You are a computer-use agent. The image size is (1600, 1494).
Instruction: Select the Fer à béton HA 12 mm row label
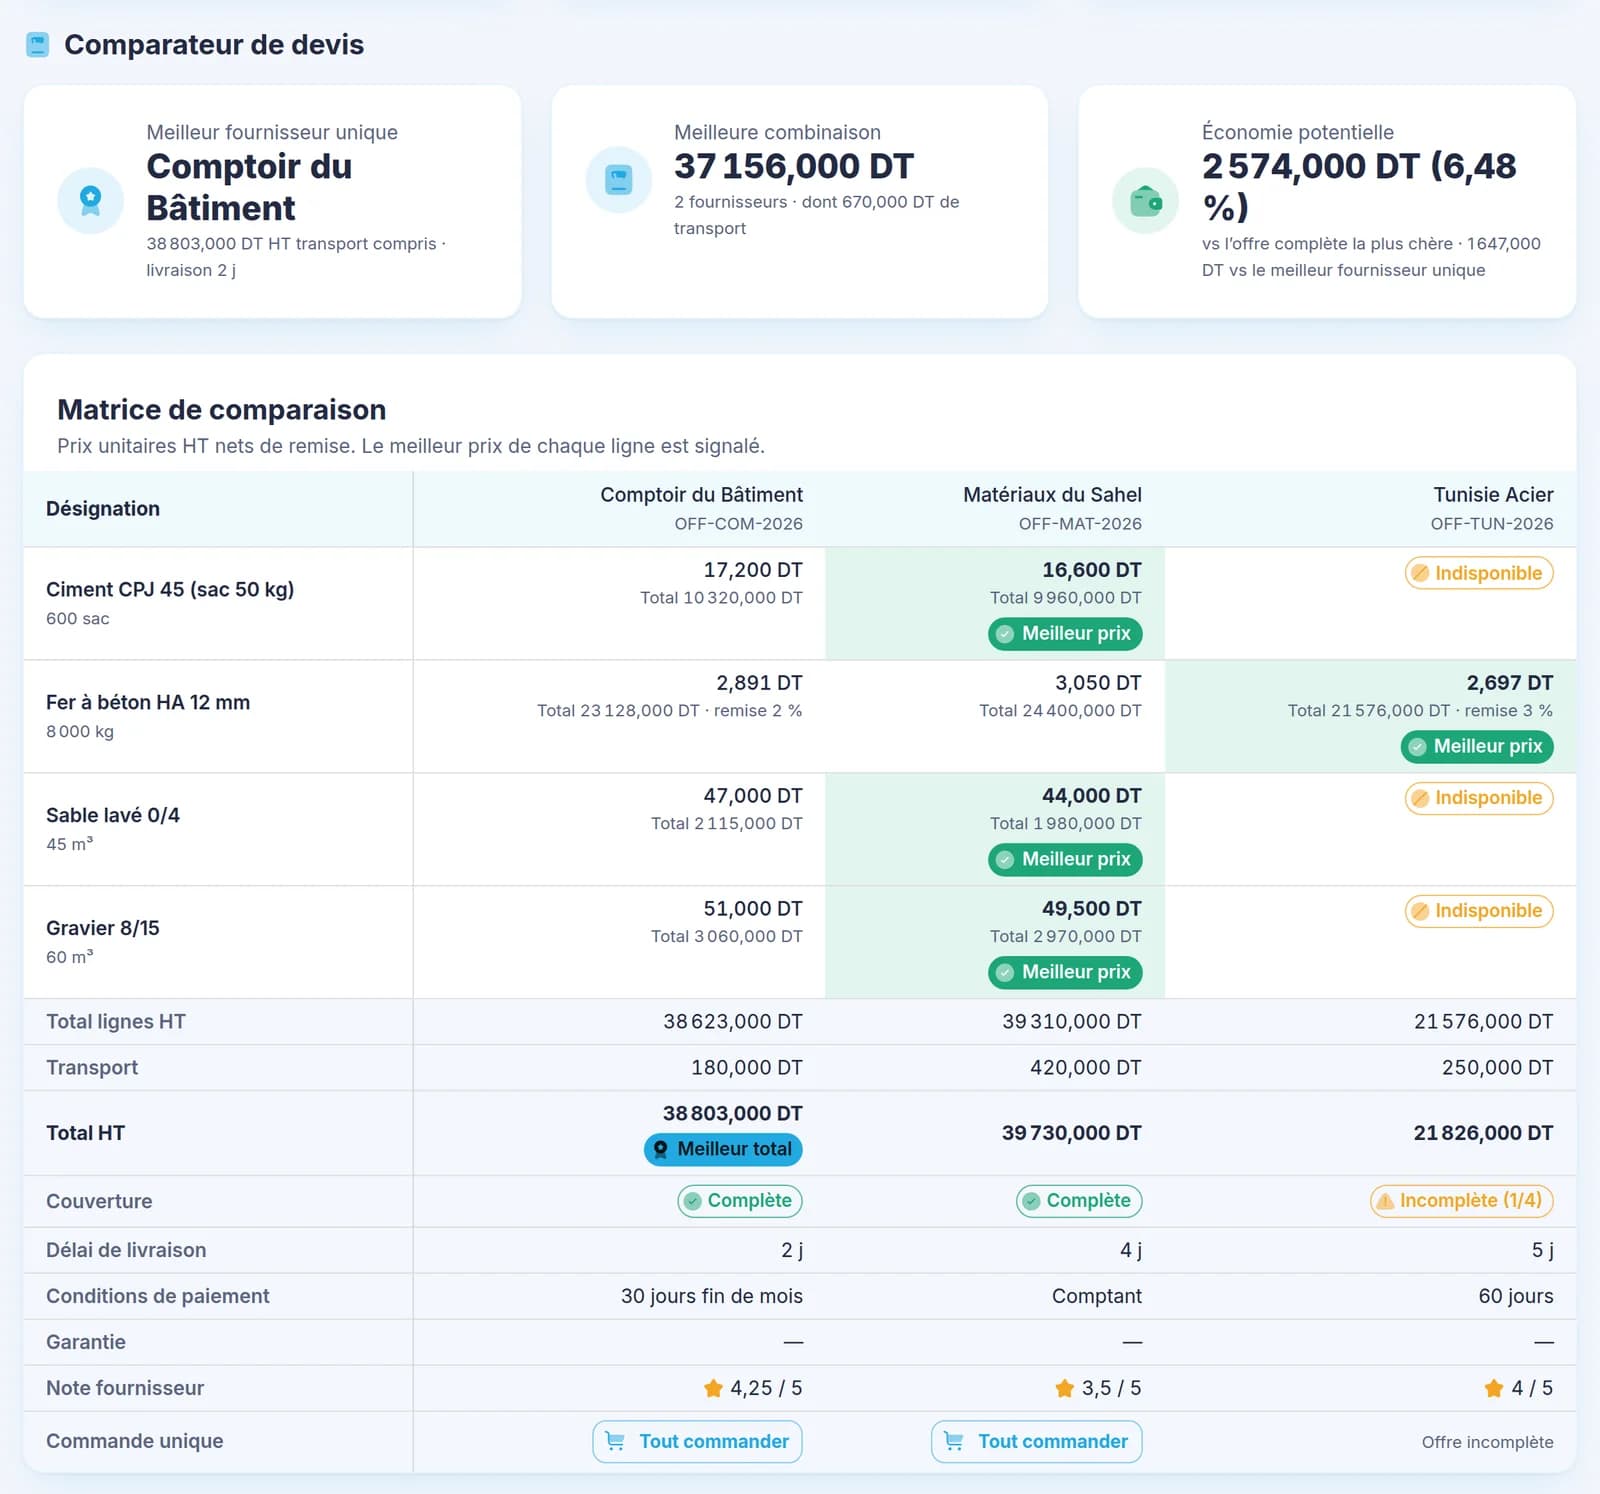tap(148, 703)
